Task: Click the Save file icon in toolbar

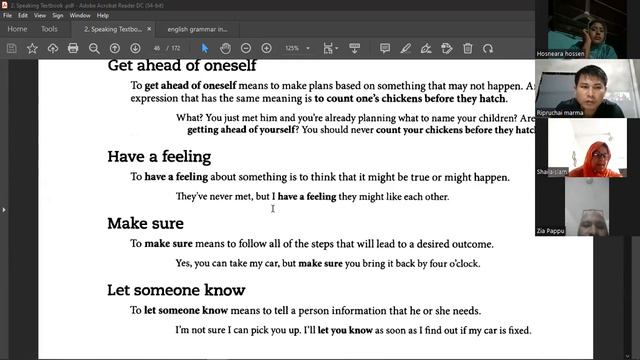Action: click(11, 48)
